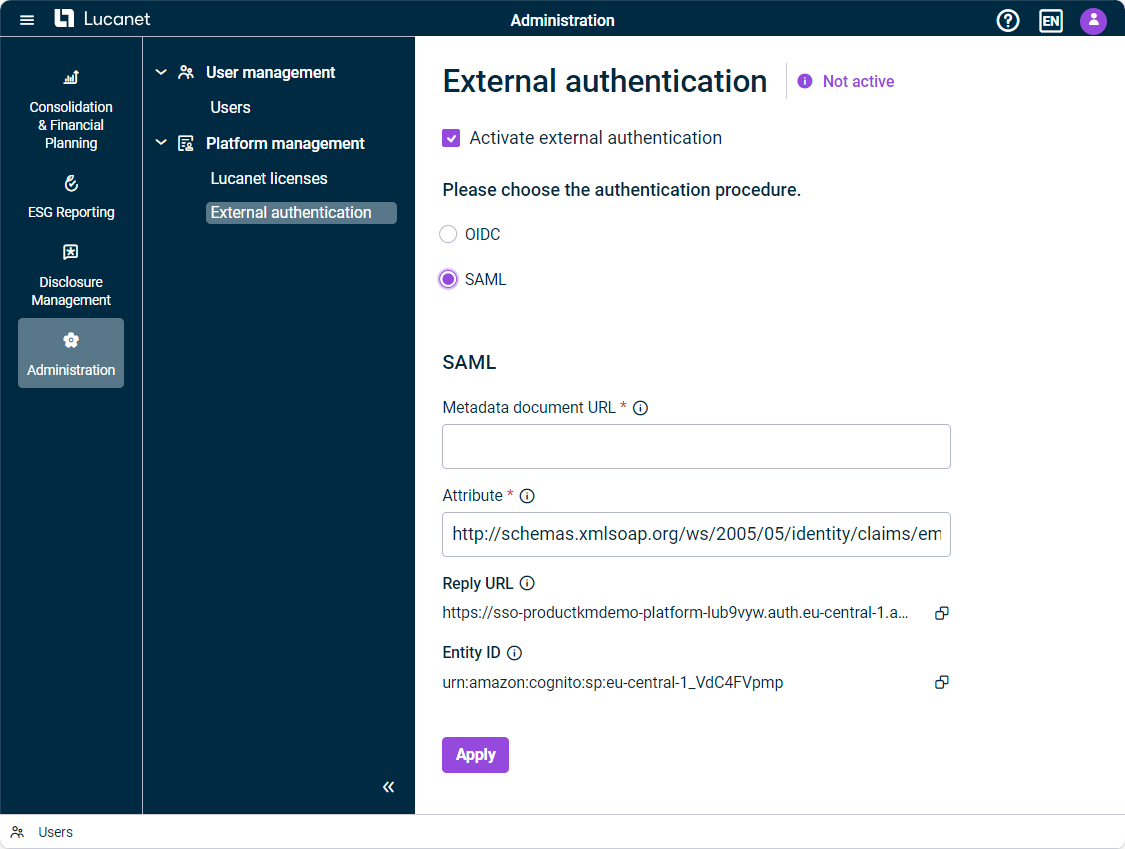
Task: Select the OIDC authentication procedure
Action: 448,233
